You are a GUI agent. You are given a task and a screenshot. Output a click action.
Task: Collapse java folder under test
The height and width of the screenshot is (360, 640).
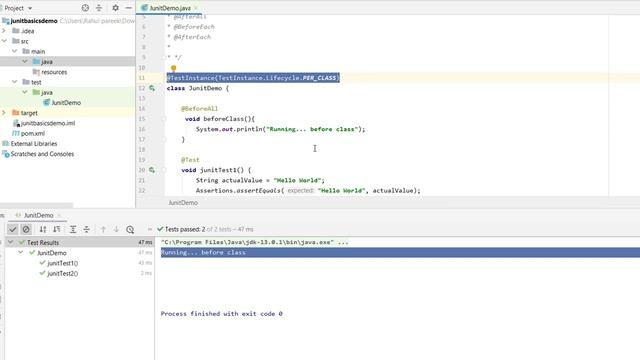pyautogui.click(x=25, y=92)
